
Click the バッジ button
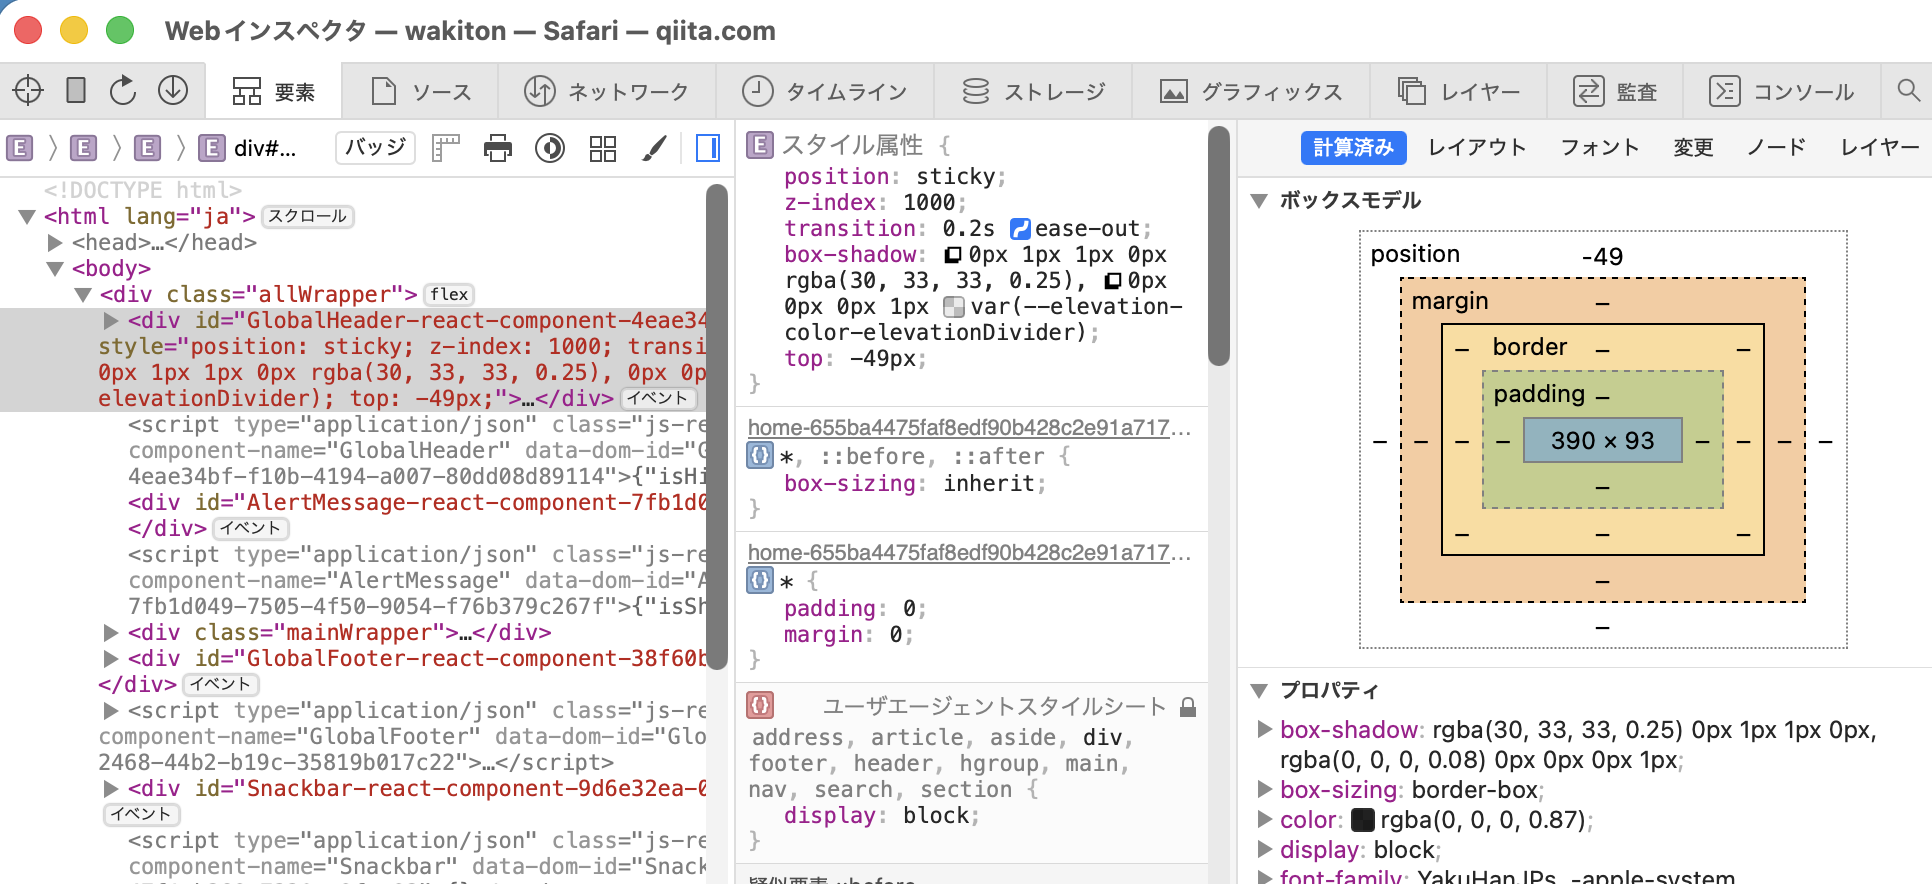tap(375, 148)
